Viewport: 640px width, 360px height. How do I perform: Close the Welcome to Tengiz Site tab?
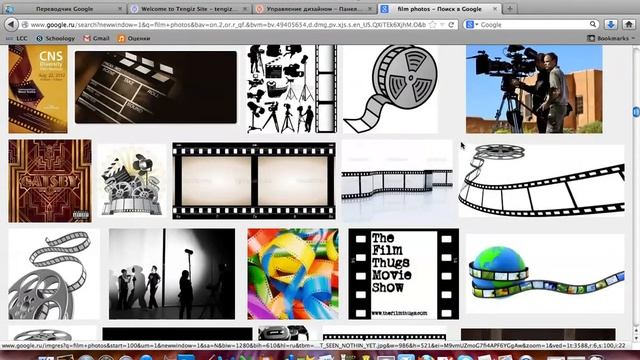click(245, 9)
